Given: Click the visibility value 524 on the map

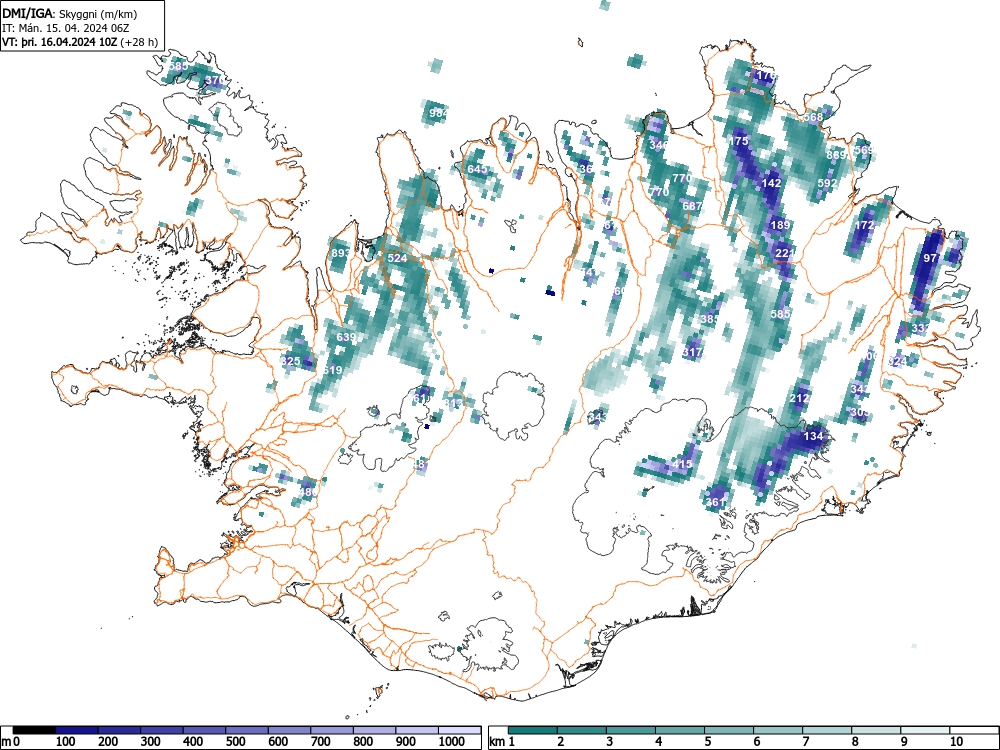Looking at the screenshot, I should (397, 258).
